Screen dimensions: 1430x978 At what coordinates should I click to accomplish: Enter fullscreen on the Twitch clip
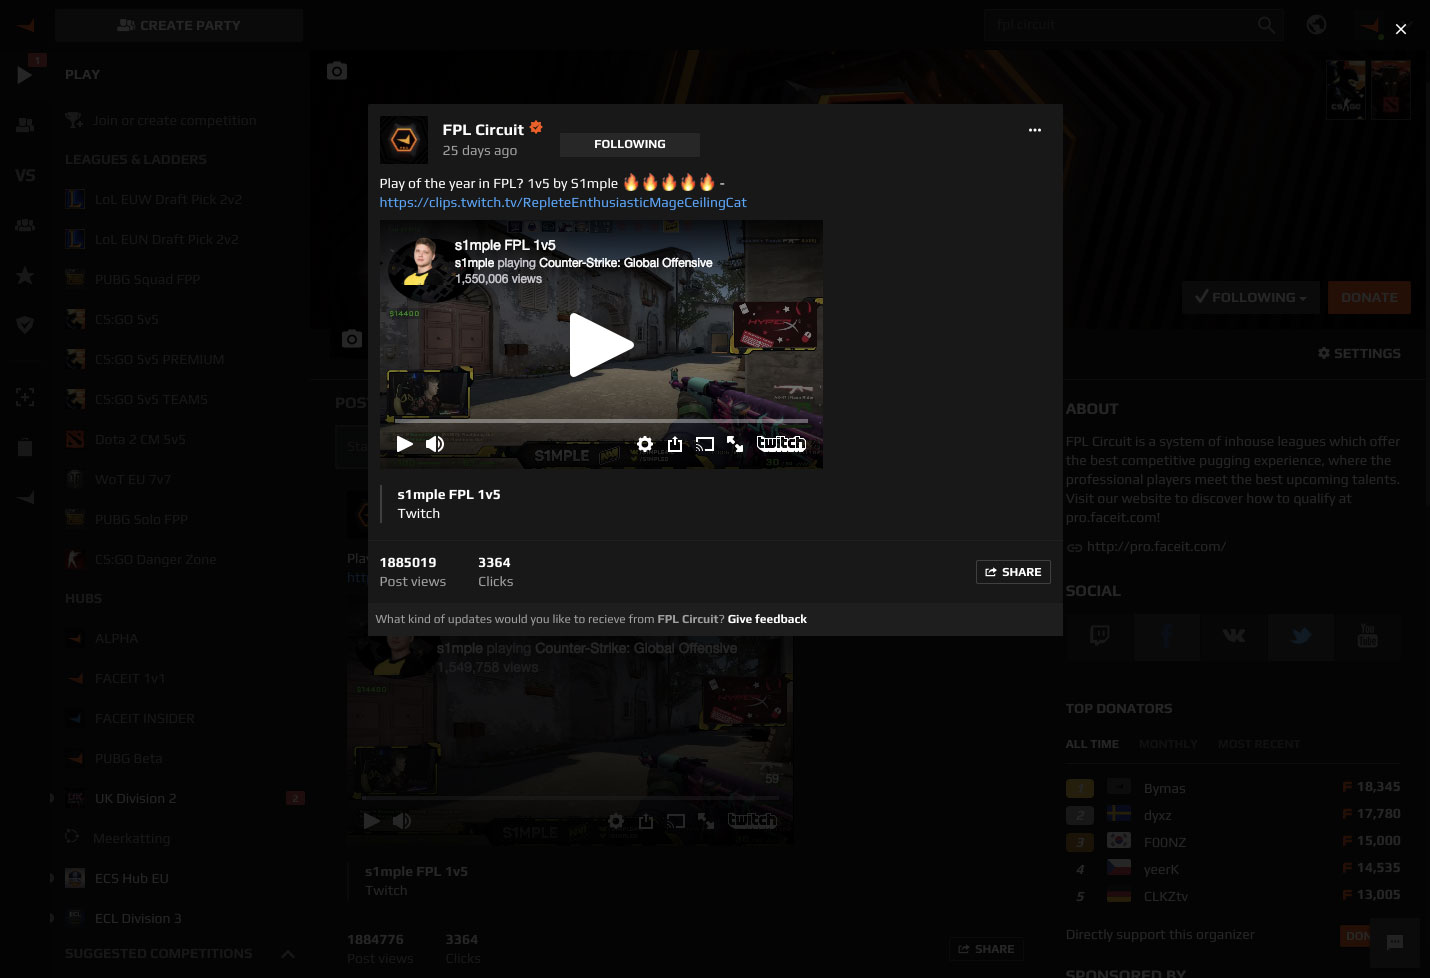point(735,444)
